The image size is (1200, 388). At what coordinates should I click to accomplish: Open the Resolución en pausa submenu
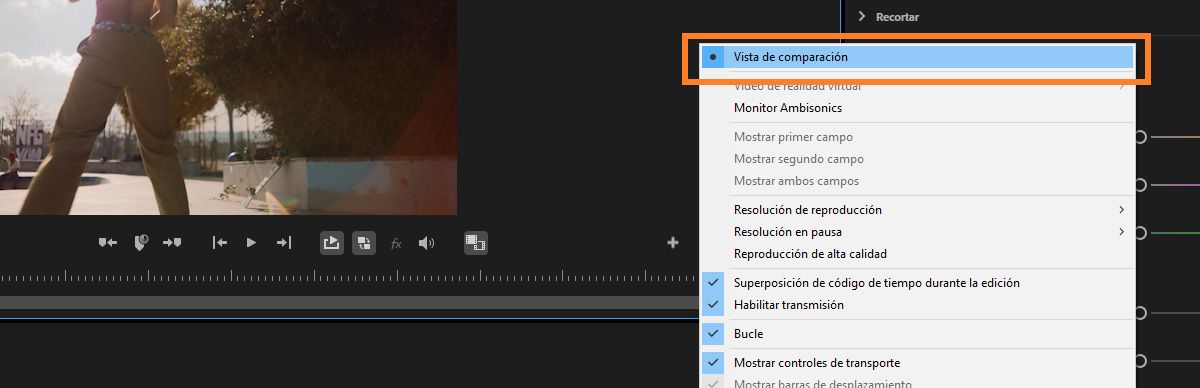917,232
